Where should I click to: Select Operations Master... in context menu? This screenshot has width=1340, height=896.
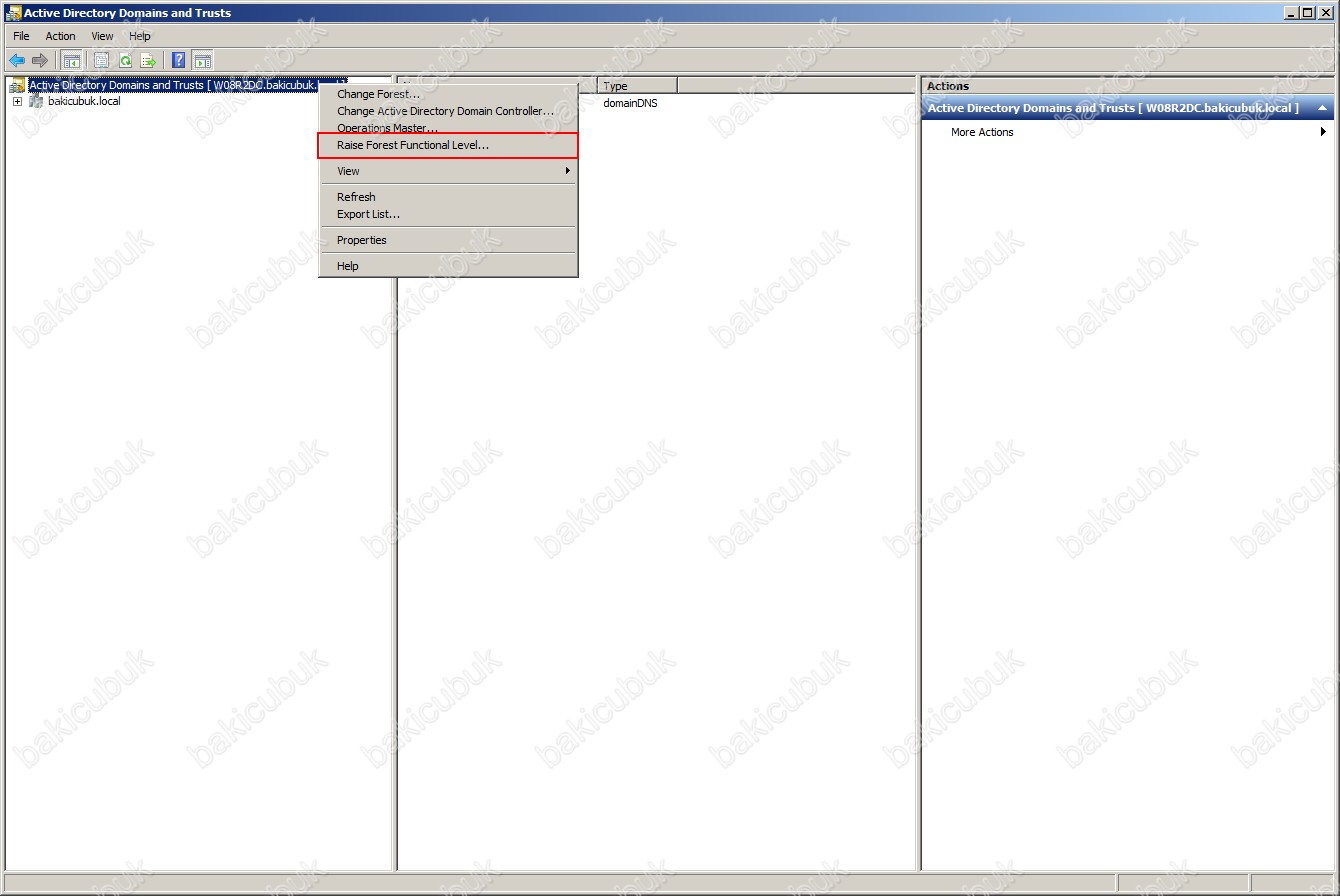pyautogui.click(x=448, y=128)
